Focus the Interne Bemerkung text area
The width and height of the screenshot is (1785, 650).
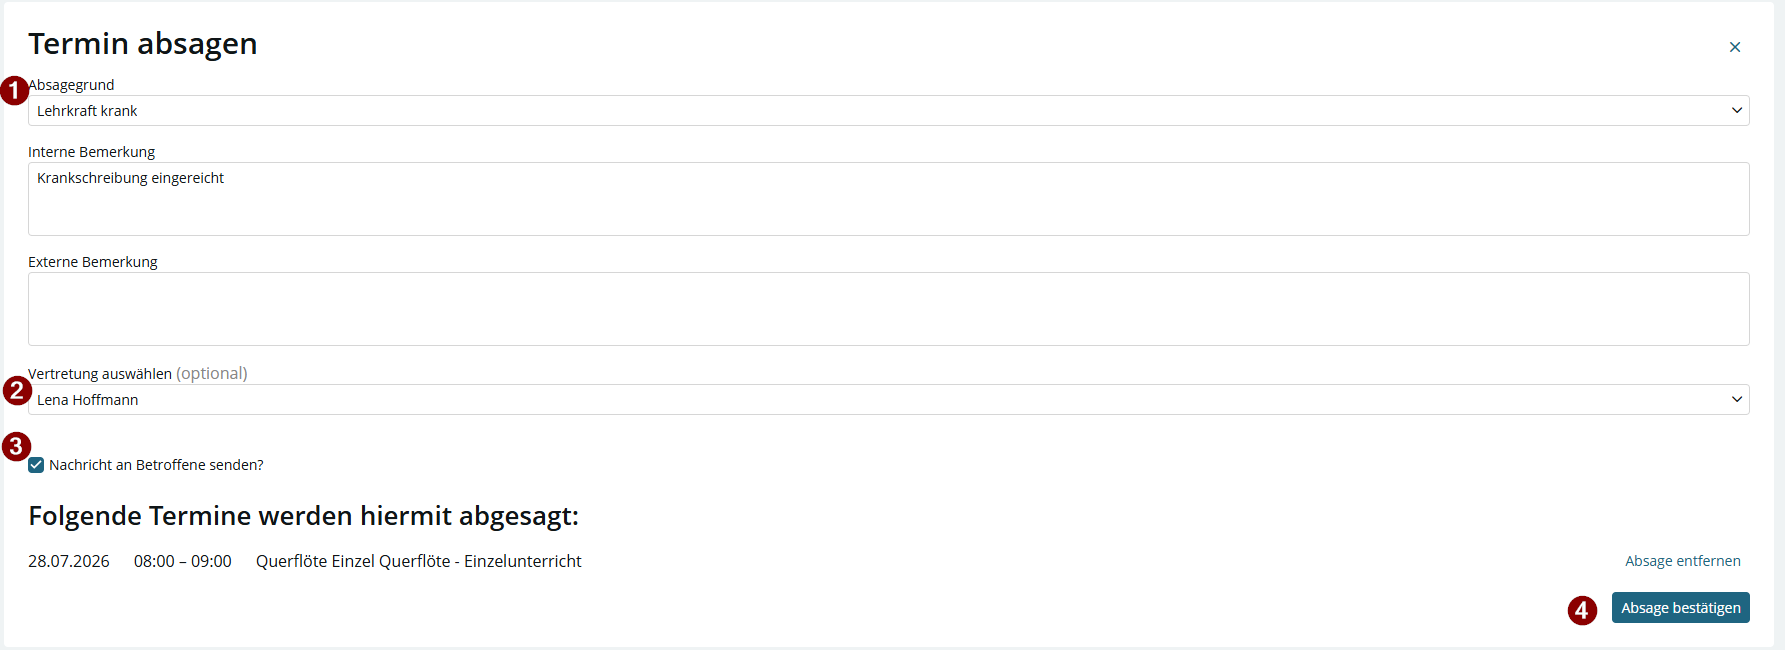888,199
